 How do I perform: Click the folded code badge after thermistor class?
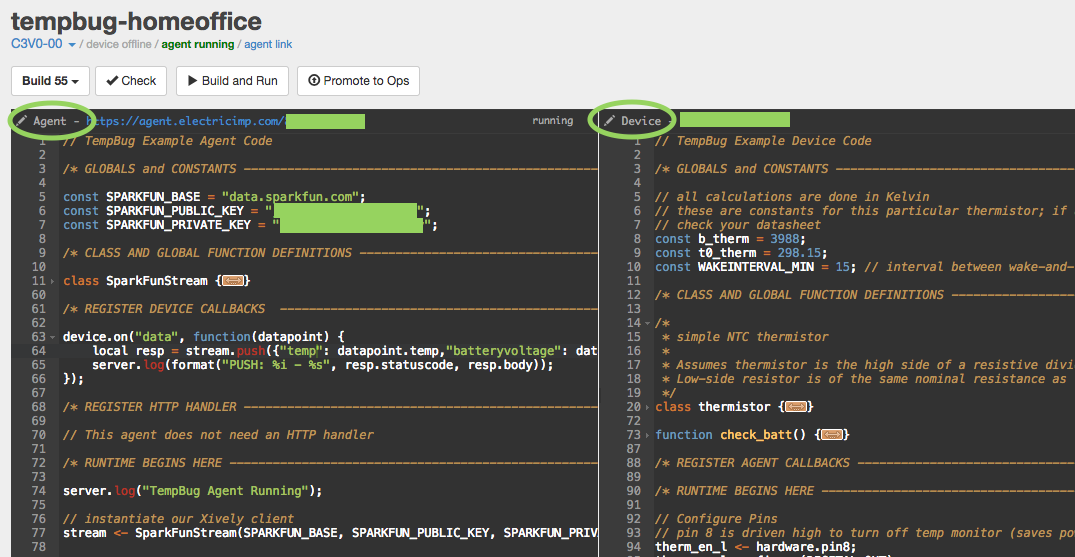(797, 407)
